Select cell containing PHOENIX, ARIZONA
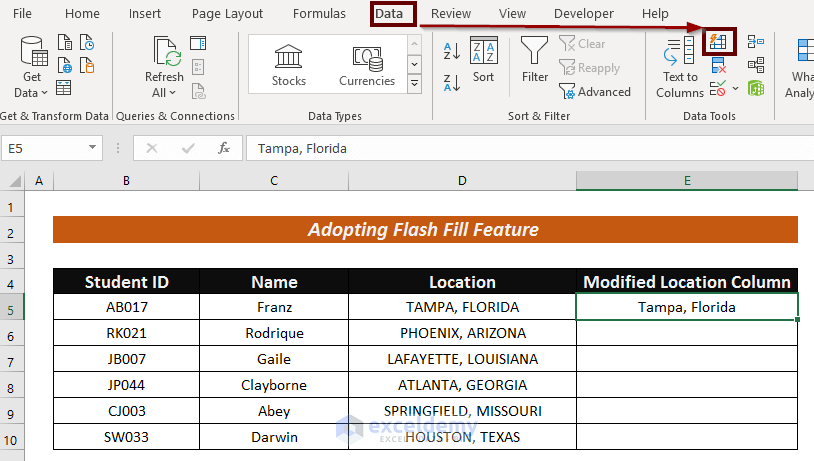This screenshot has width=814, height=461. tap(463, 333)
